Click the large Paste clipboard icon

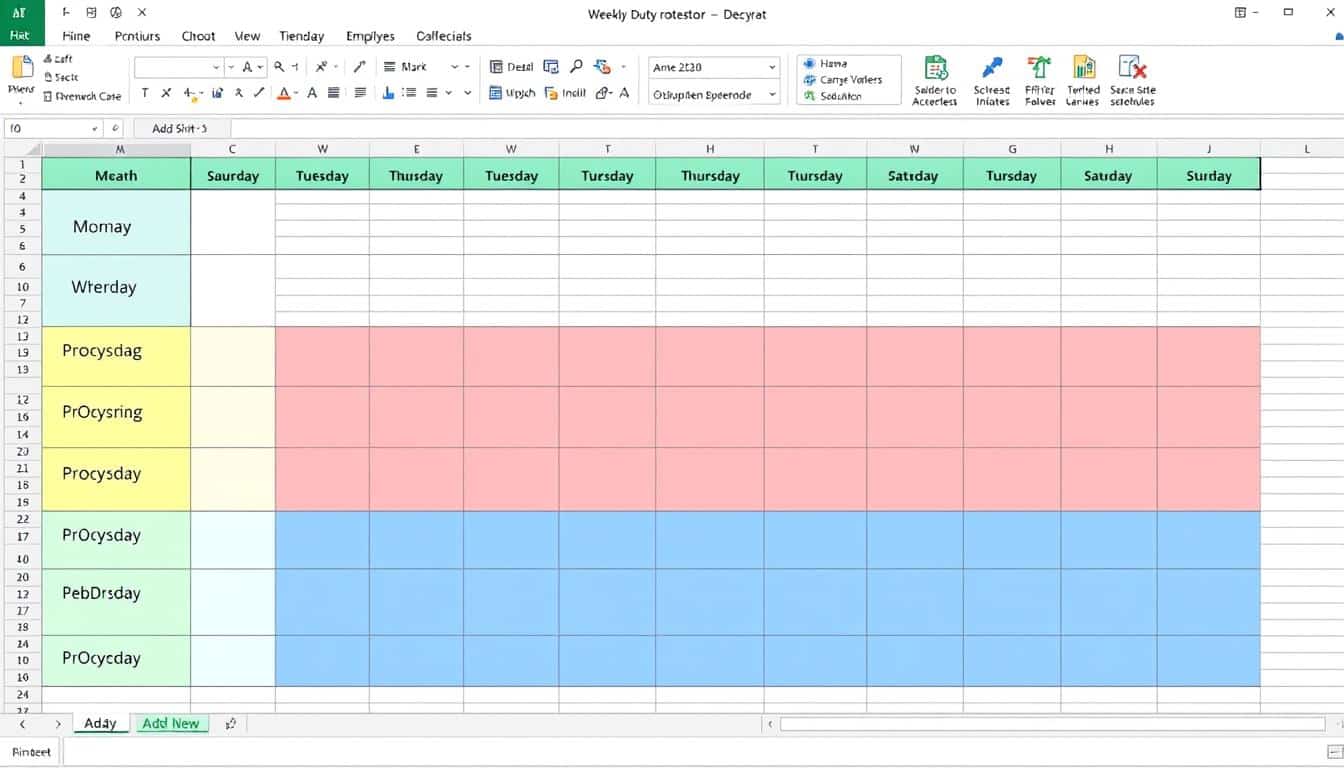pyautogui.click(x=21, y=69)
